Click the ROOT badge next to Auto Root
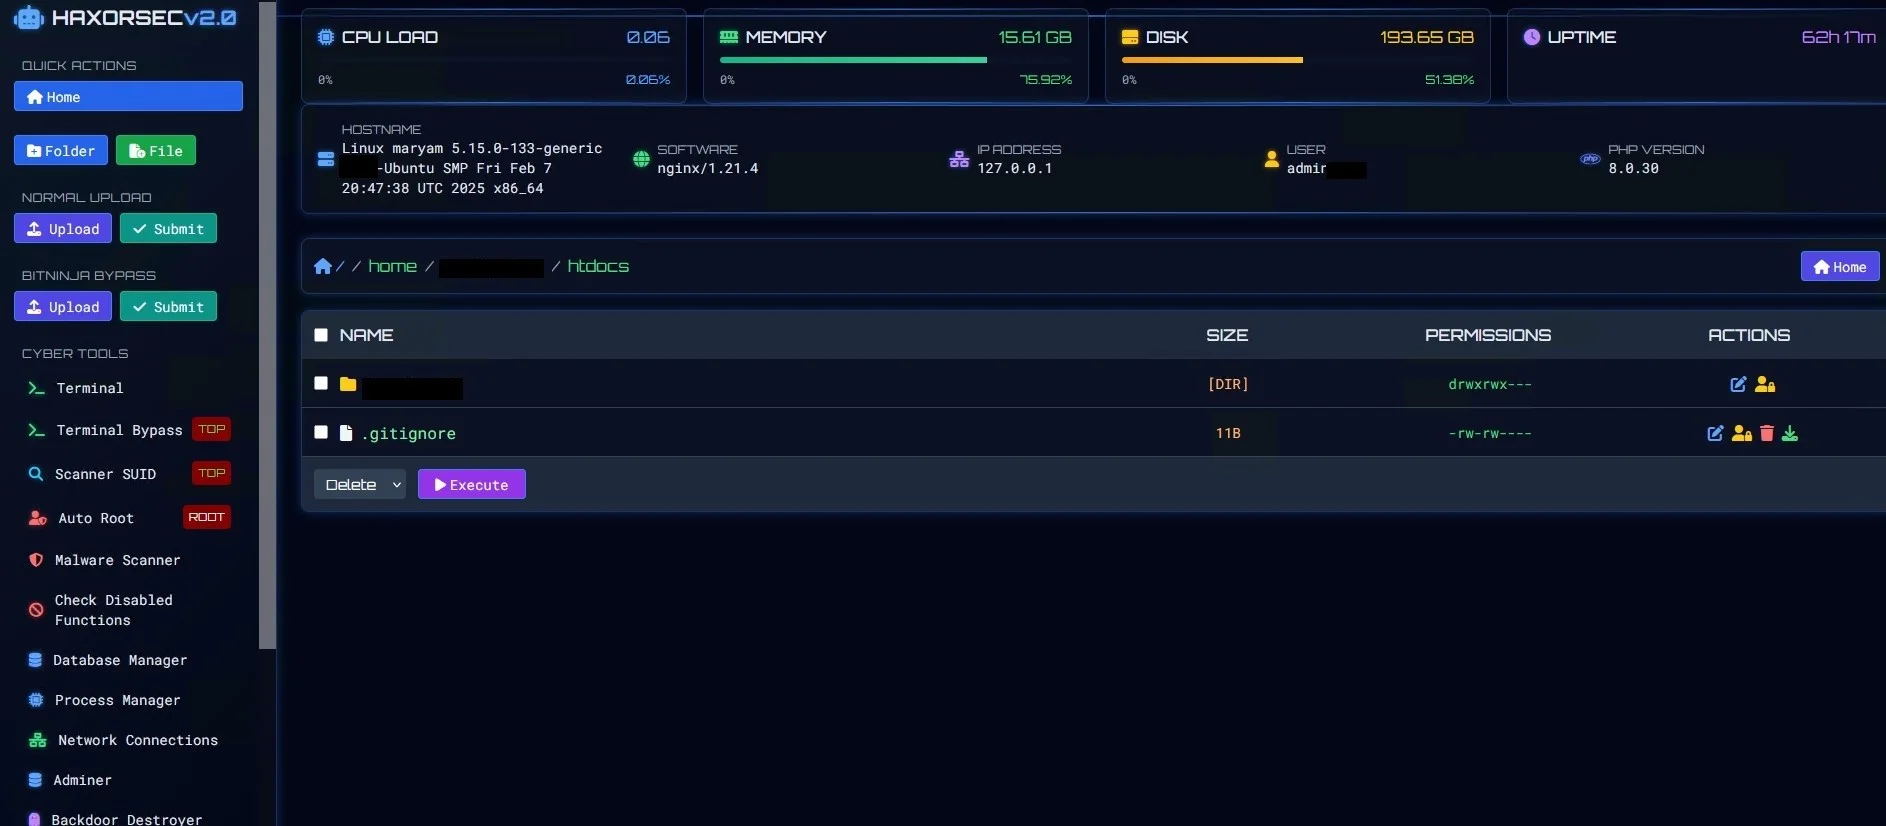Viewport: 1886px width, 826px height. (x=206, y=517)
